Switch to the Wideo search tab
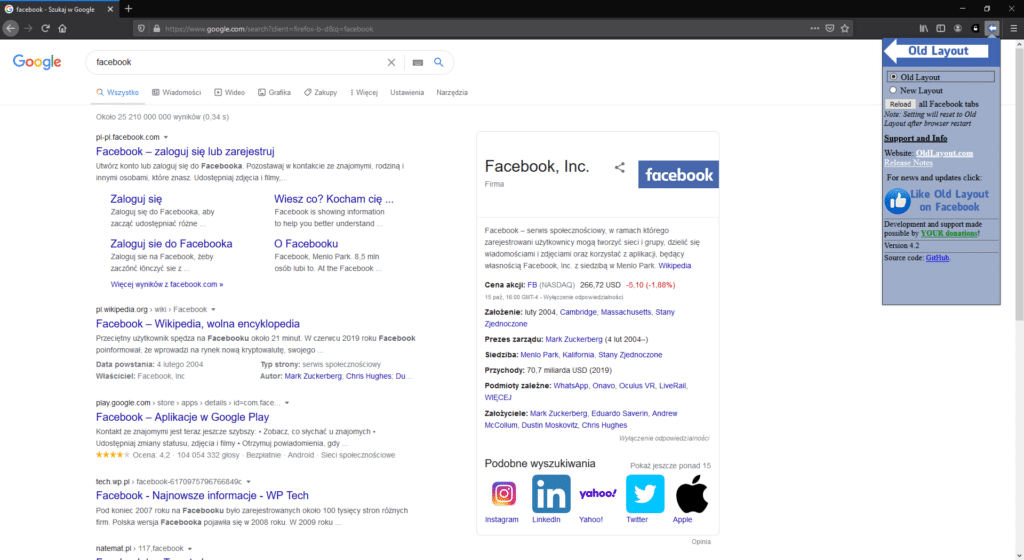This screenshot has width=1024, height=560. 229,93
